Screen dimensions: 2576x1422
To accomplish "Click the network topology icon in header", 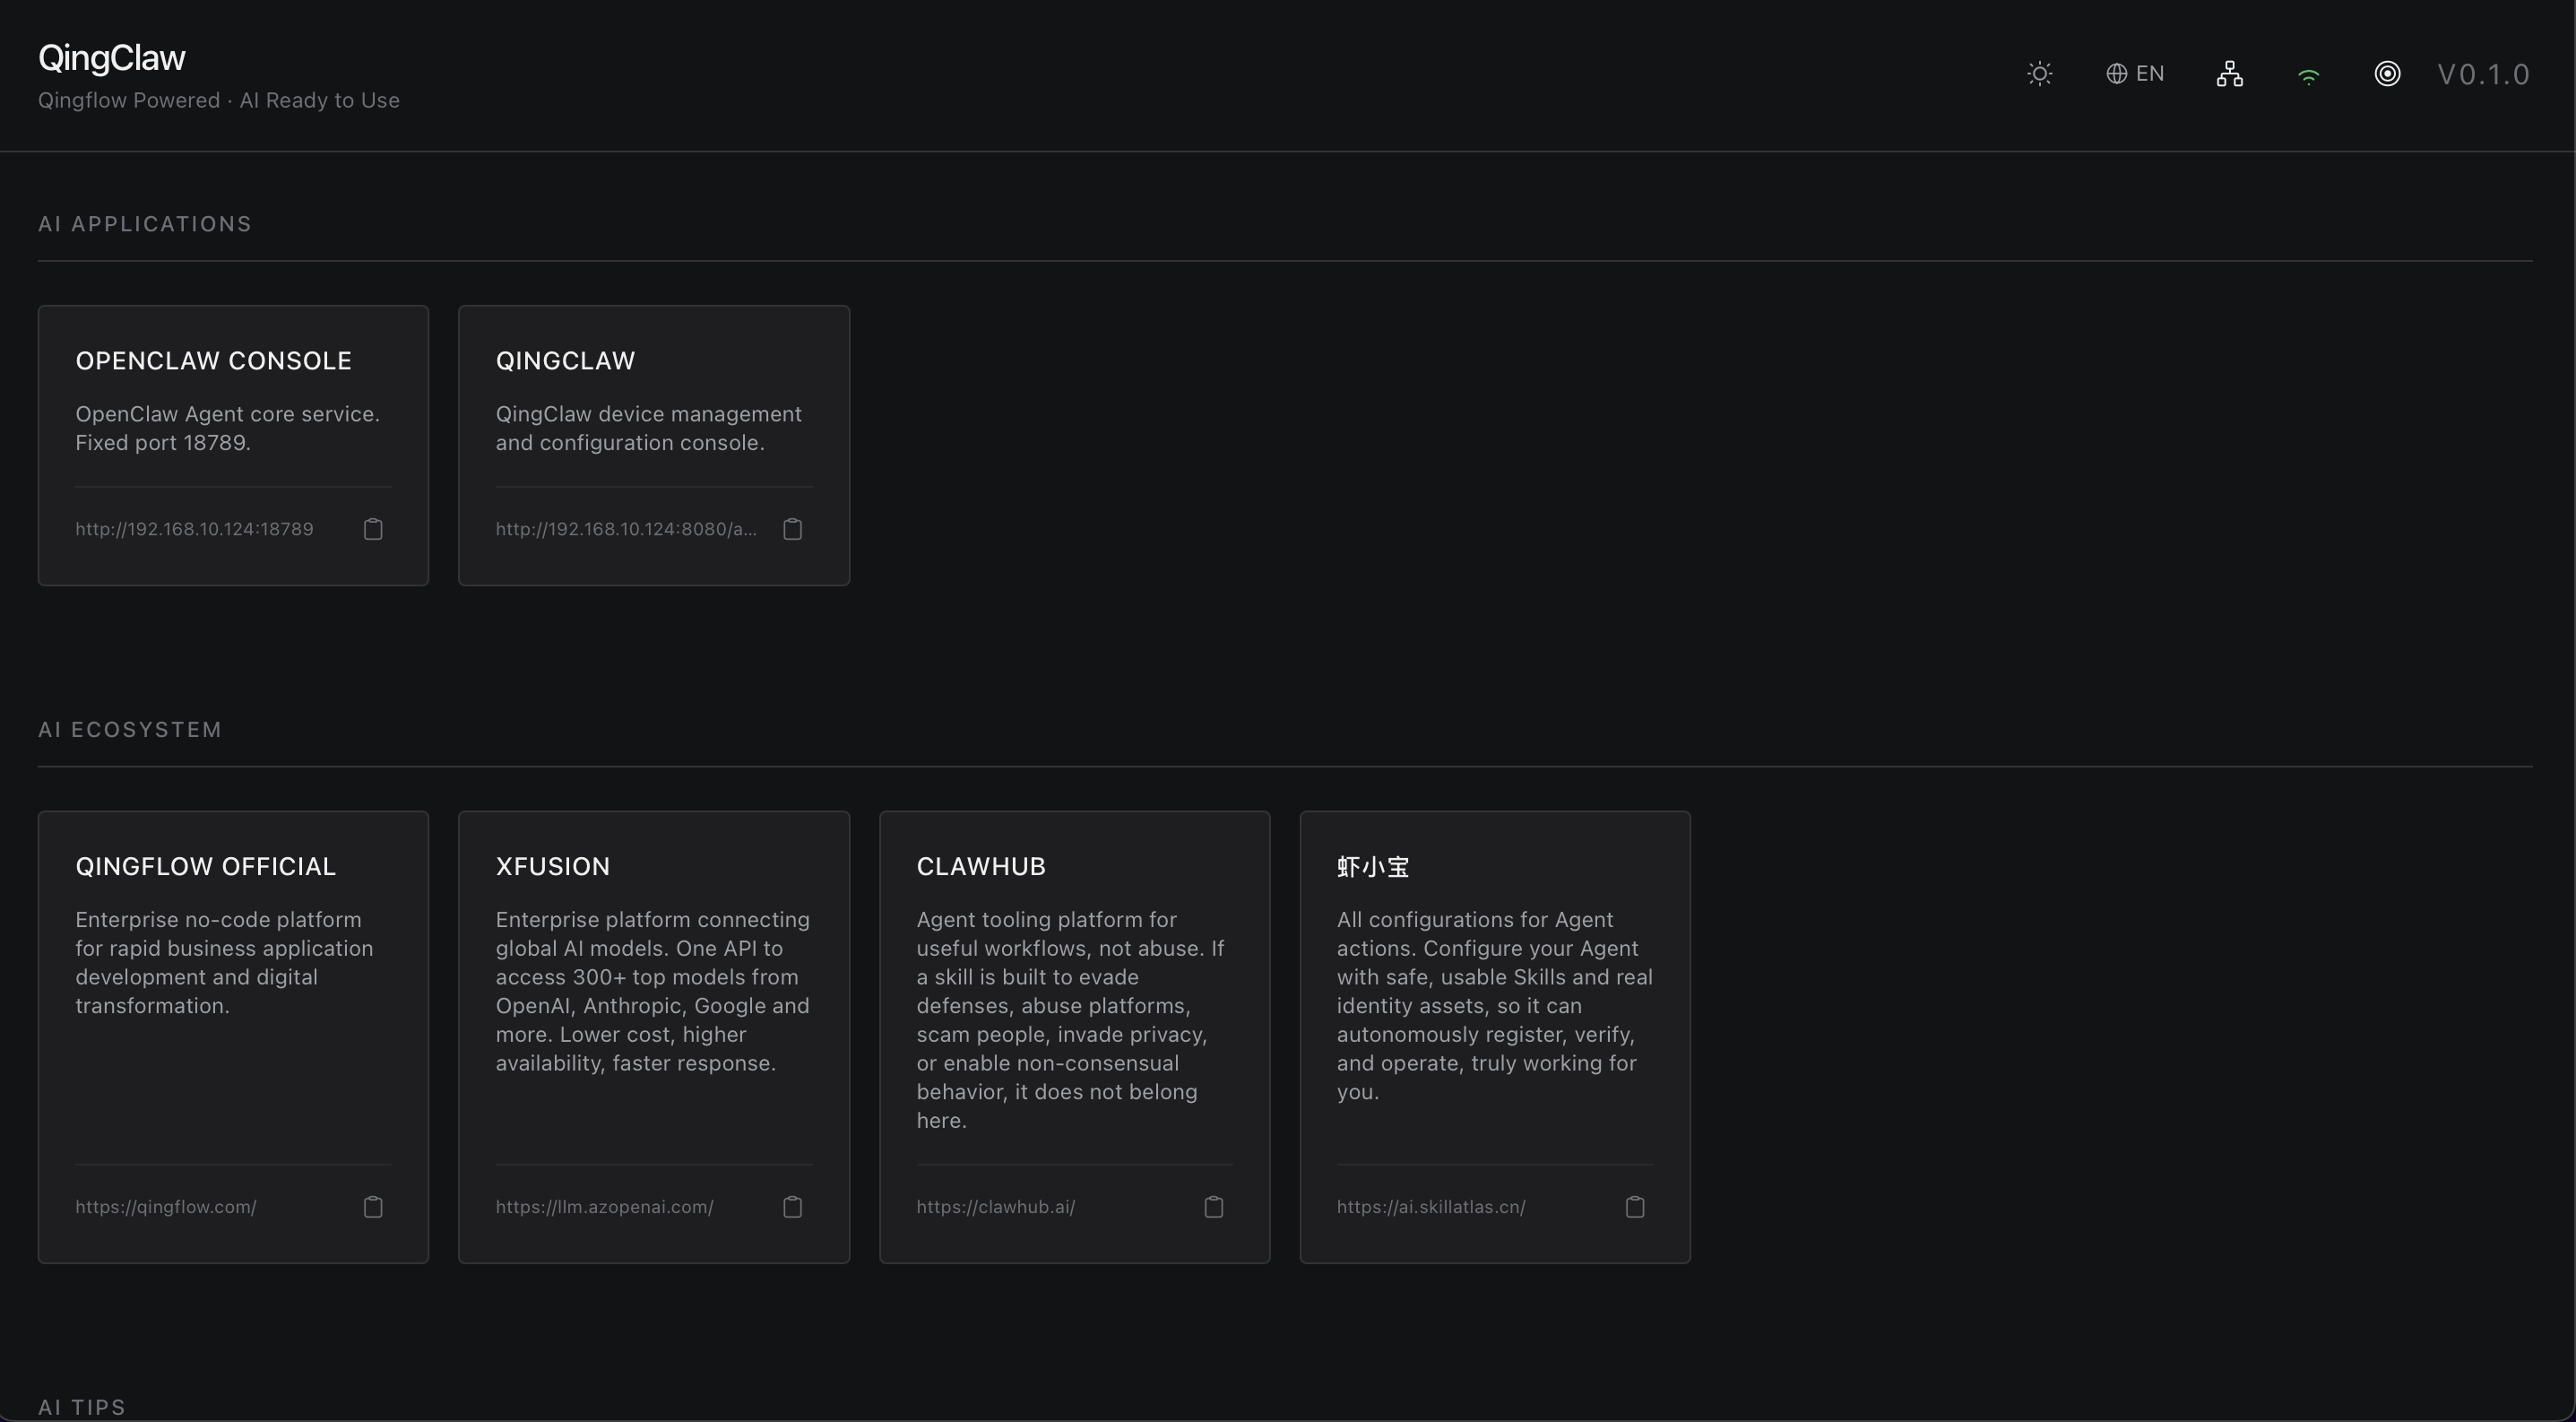I will pyautogui.click(x=2230, y=74).
